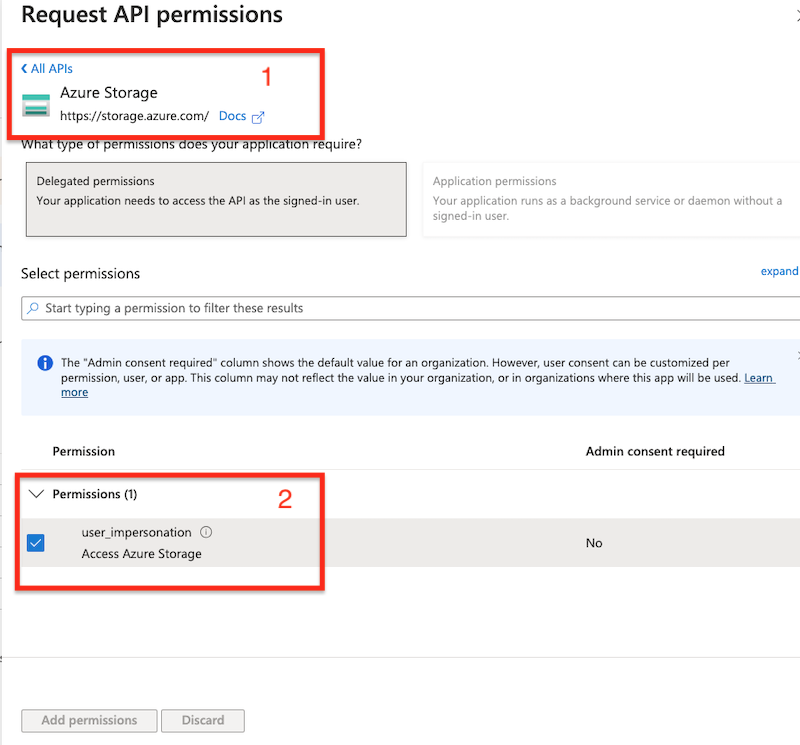The height and width of the screenshot is (745, 800).
Task: Select Delegated permissions type
Action: coord(216,200)
